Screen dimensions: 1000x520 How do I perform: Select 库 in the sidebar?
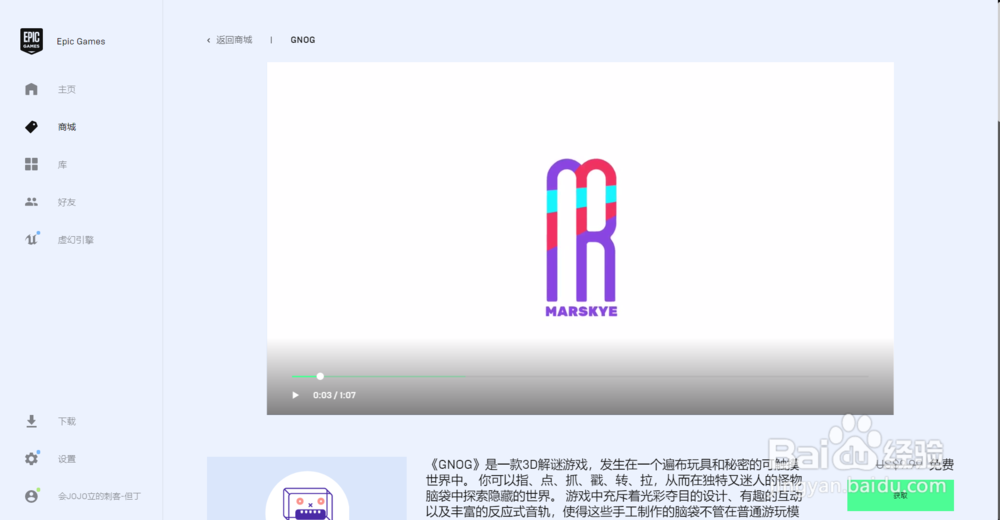coord(62,165)
